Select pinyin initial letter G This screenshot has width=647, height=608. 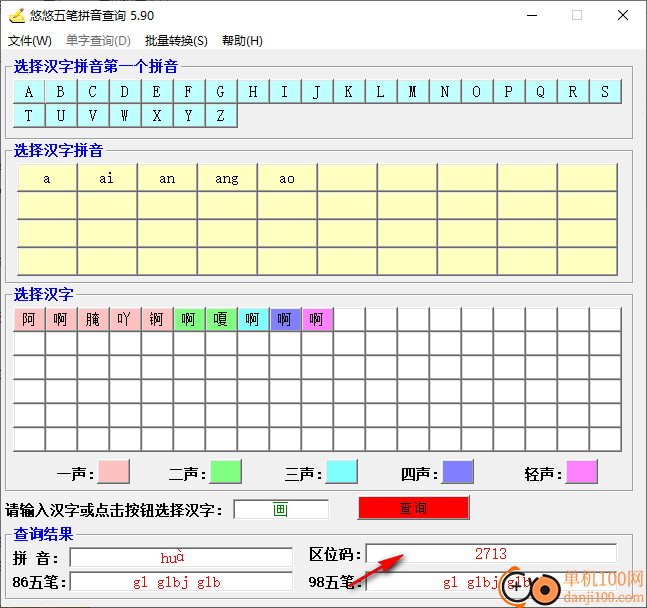[x=221, y=91]
